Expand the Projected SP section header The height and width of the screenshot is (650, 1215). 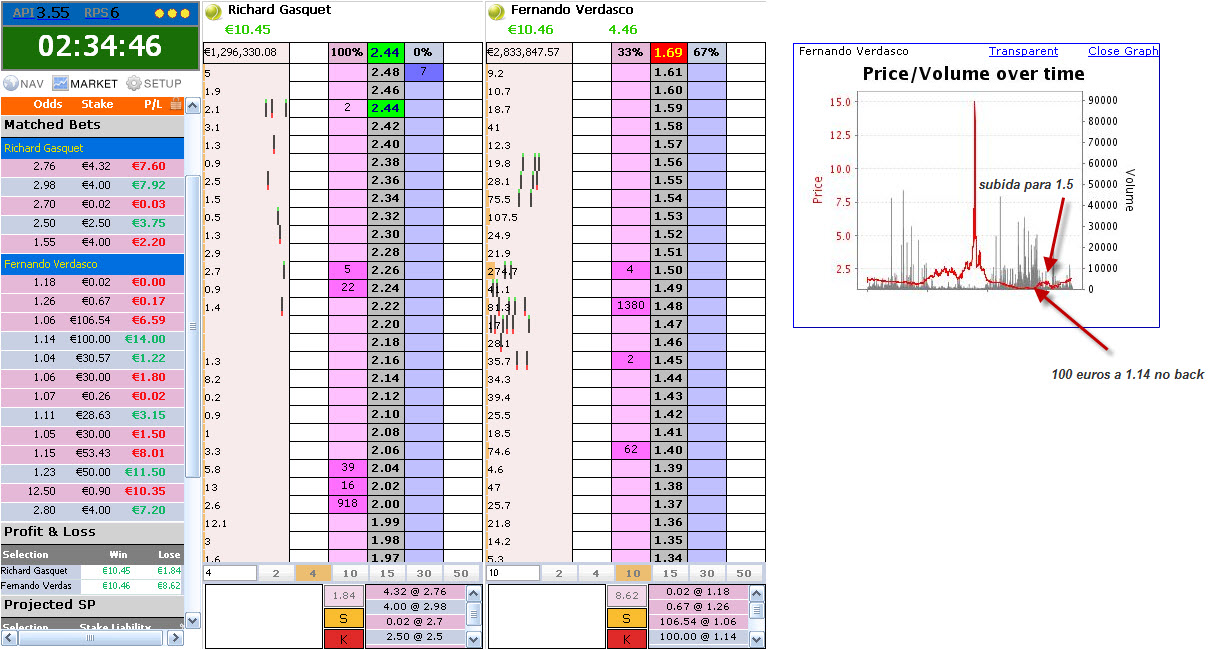93,605
